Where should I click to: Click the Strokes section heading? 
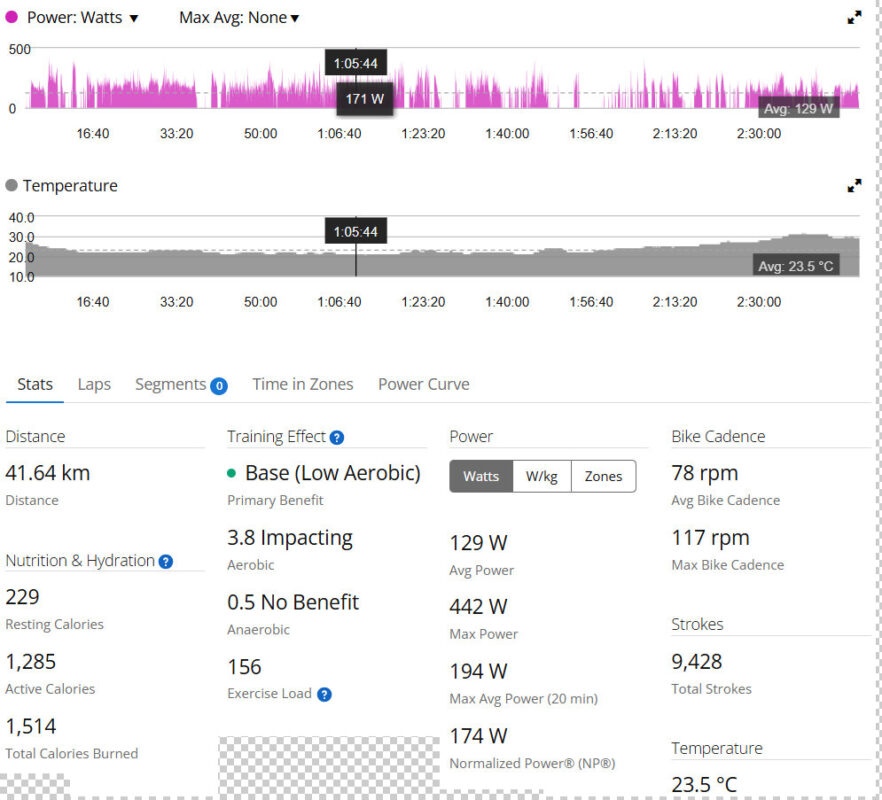click(x=697, y=624)
